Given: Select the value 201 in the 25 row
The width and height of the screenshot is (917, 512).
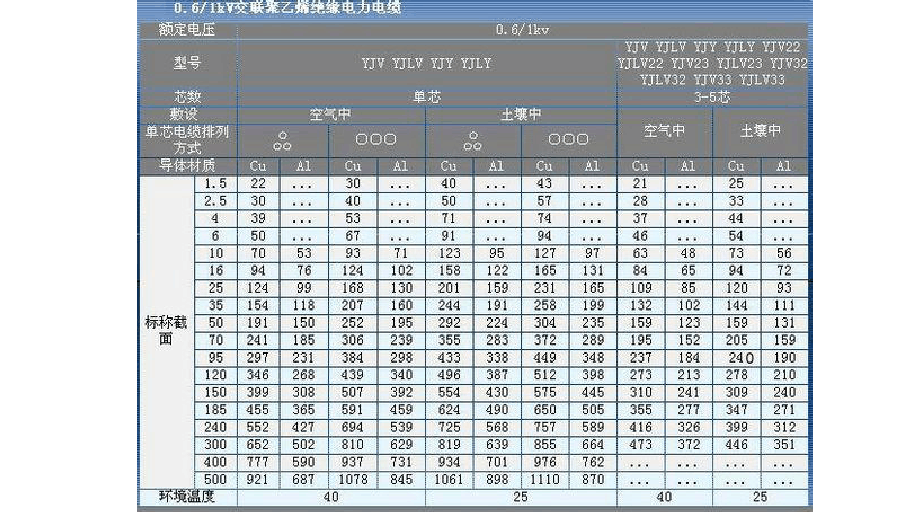Looking at the screenshot, I should (x=449, y=288).
